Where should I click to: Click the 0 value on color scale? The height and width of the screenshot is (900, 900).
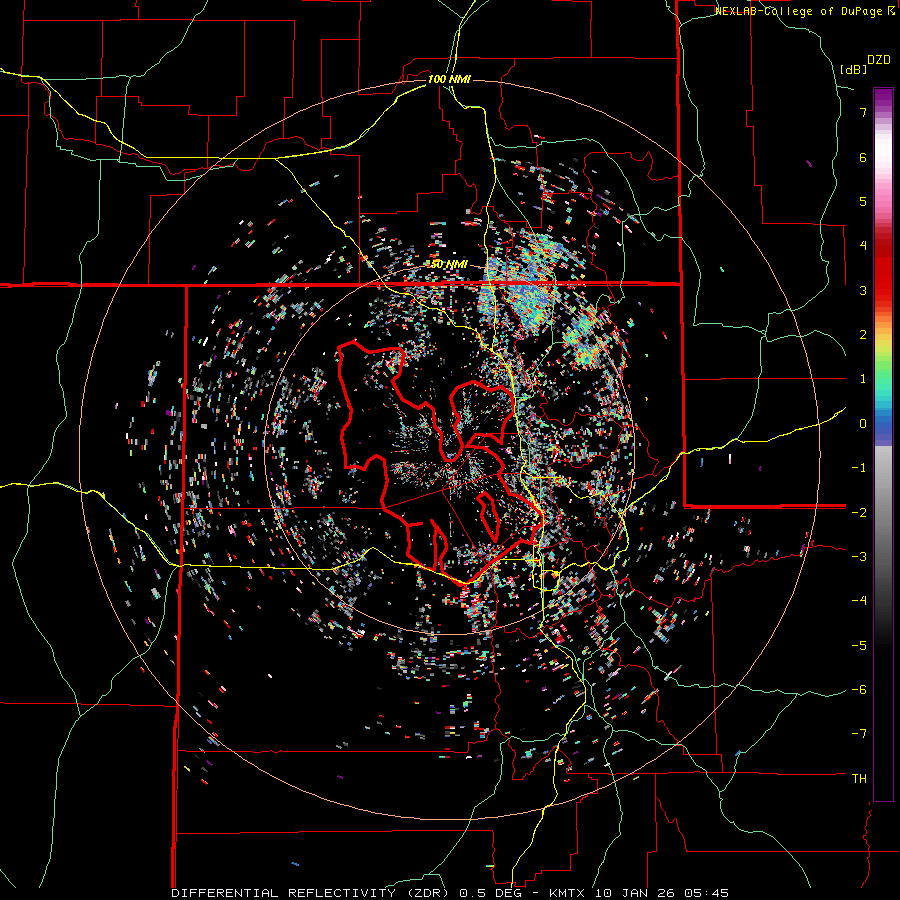click(863, 424)
